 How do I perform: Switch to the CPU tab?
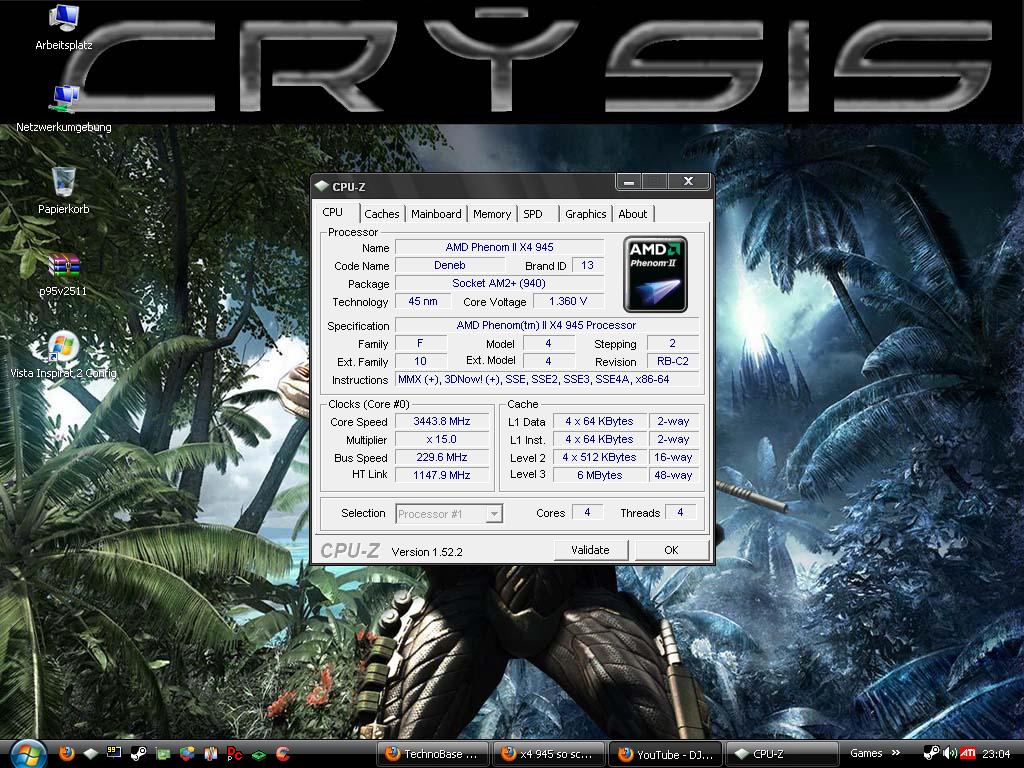pos(332,212)
